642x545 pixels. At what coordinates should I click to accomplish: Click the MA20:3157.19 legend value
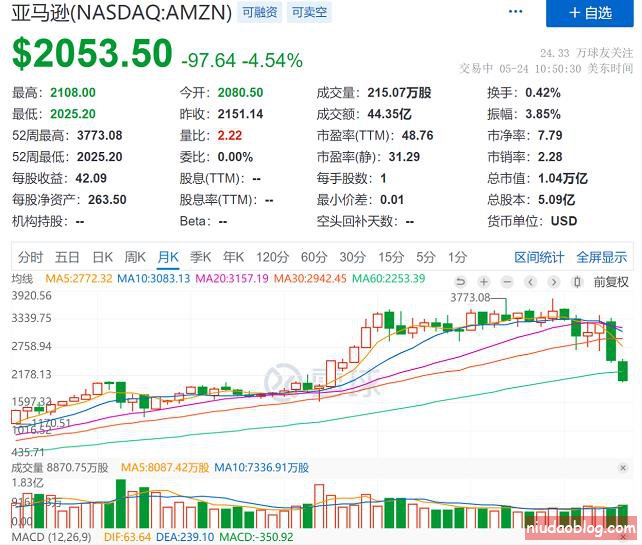point(232,278)
